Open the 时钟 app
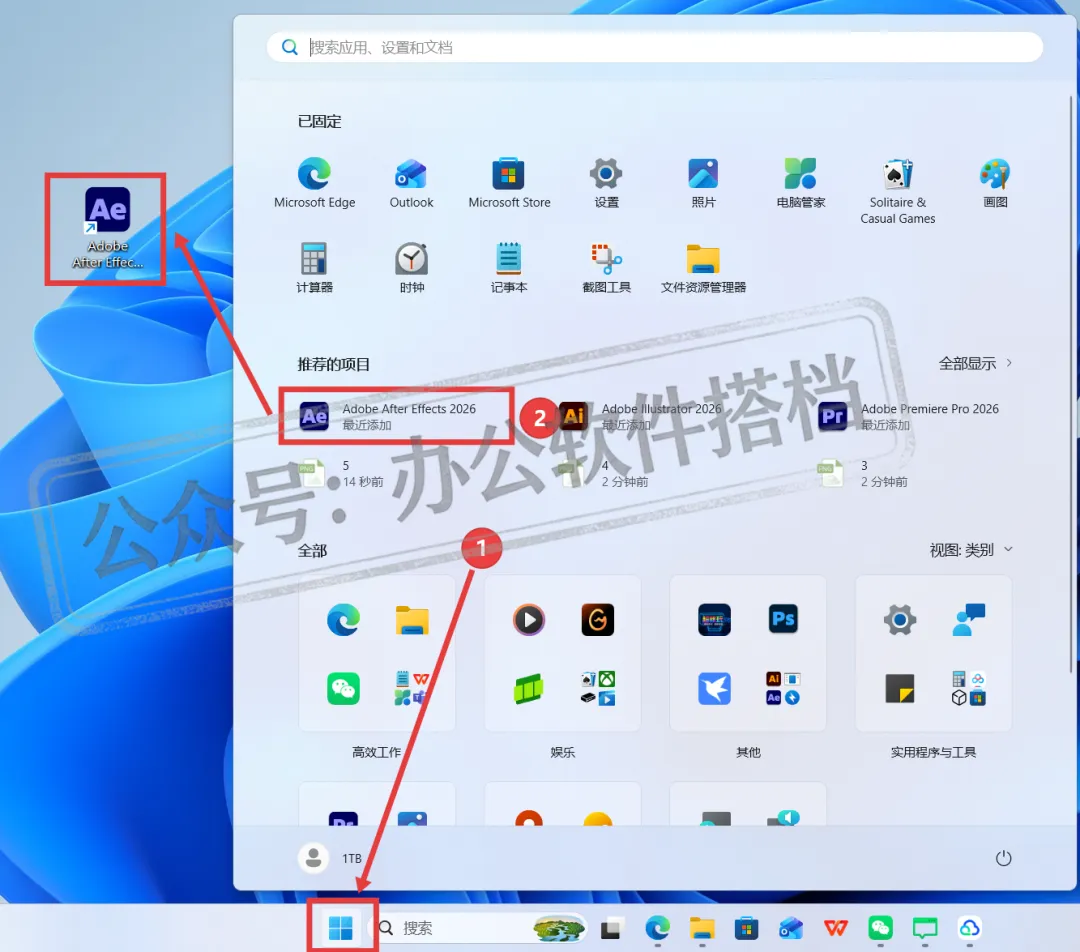 pyautogui.click(x=411, y=267)
